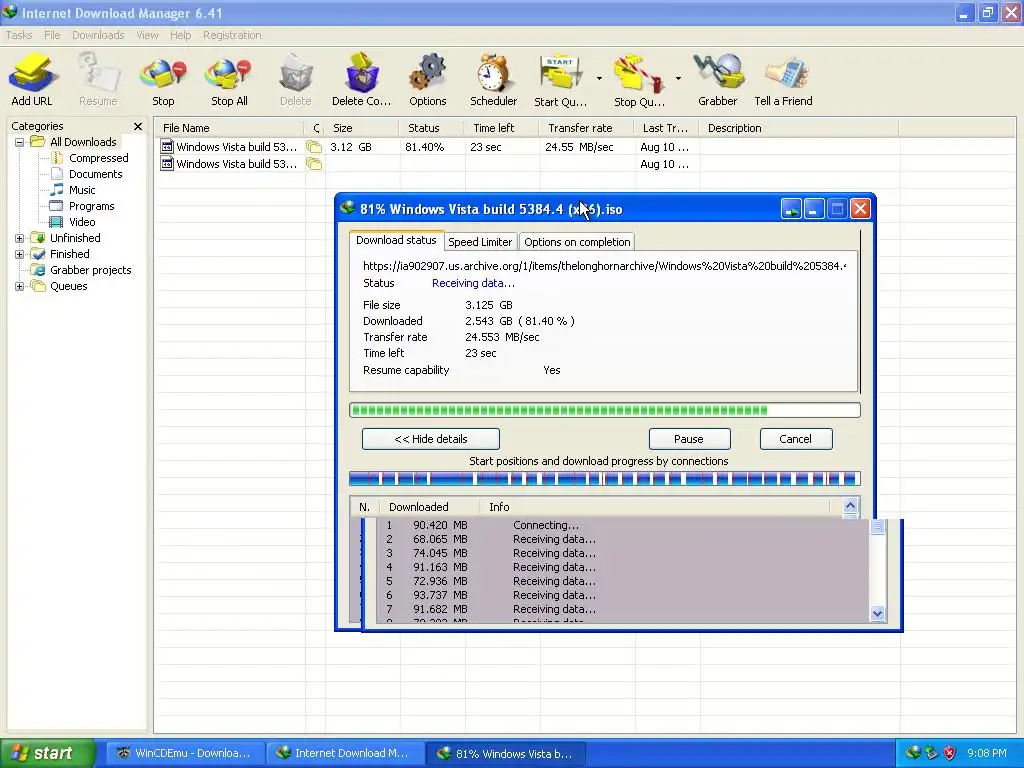This screenshot has height=768, width=1024.
Task: Open the Start Queue dropdown arrow
Action: 599,78
